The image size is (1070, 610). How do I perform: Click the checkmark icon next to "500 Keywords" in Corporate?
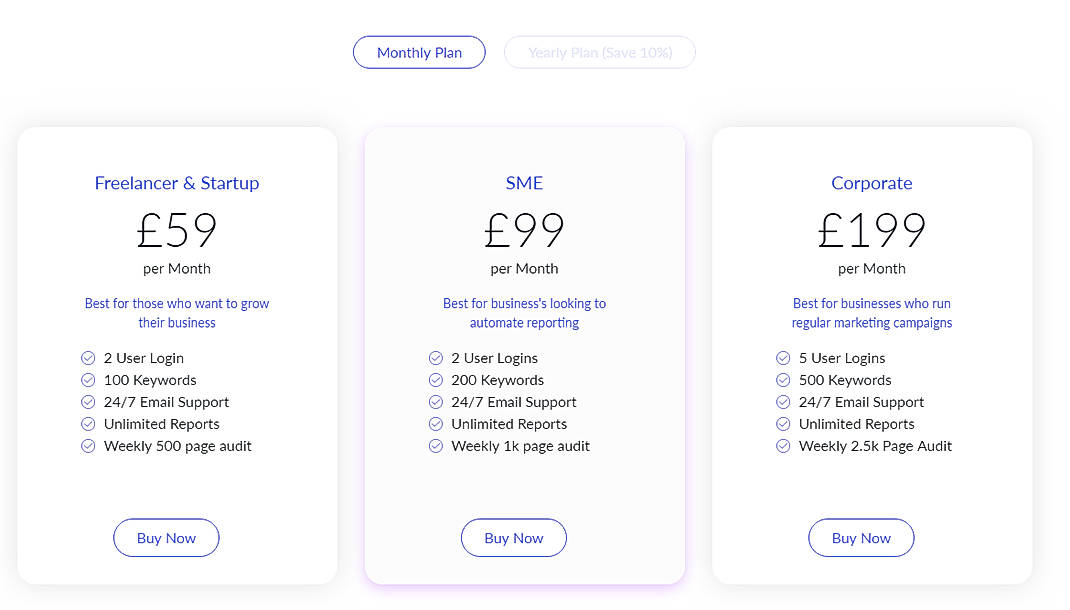point(782,380)
